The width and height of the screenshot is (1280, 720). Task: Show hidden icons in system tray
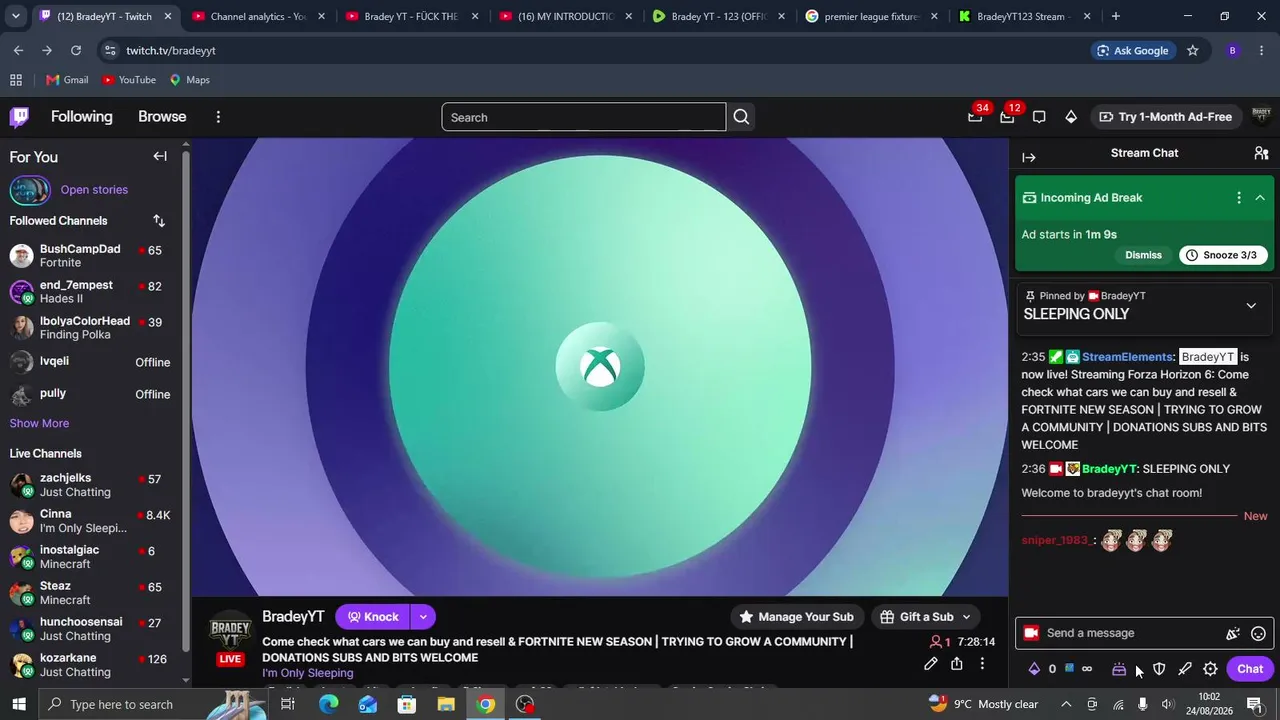coord(1066,705)
